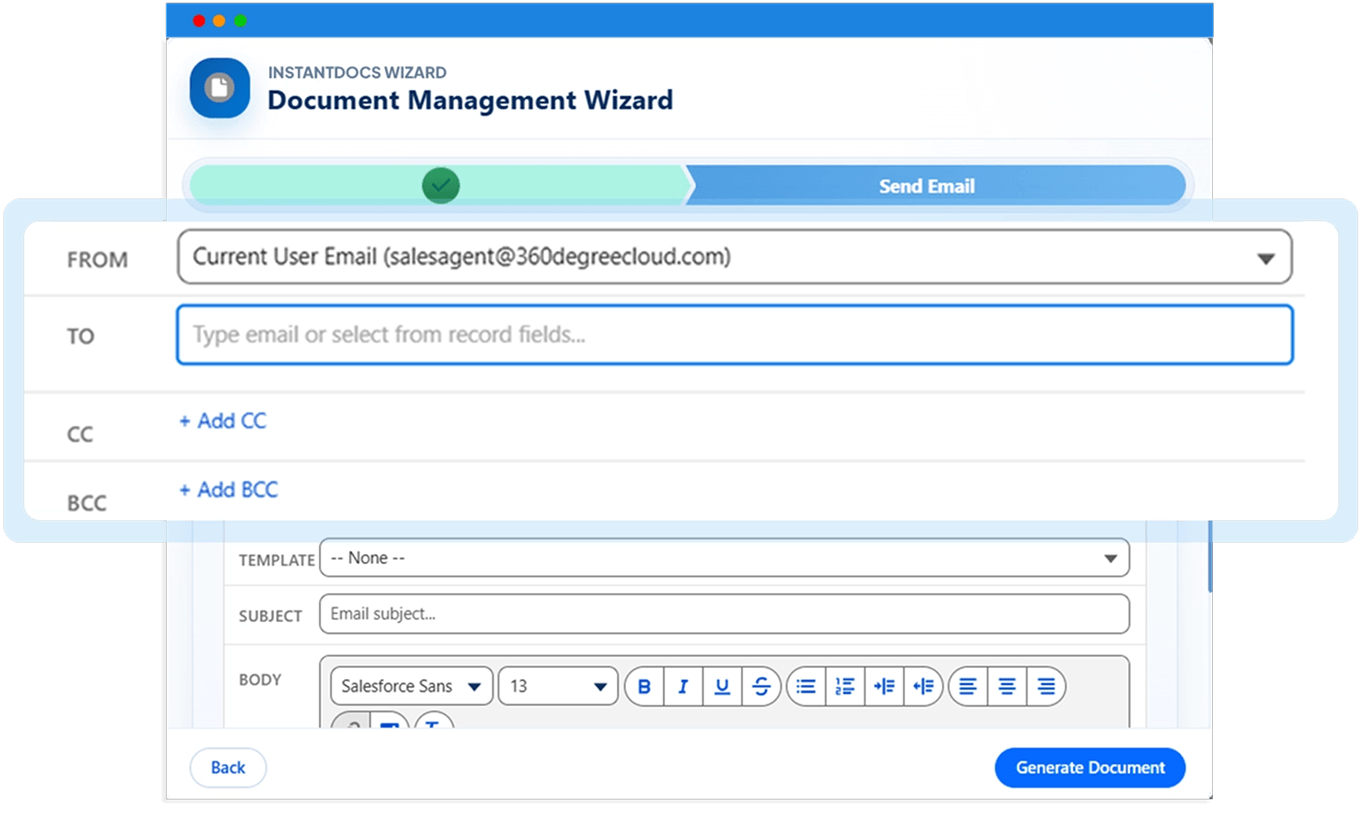Viewport: 1360px width, 824px height.
Task: Toggle italic formatting in body toolbar
Action: 683,687
